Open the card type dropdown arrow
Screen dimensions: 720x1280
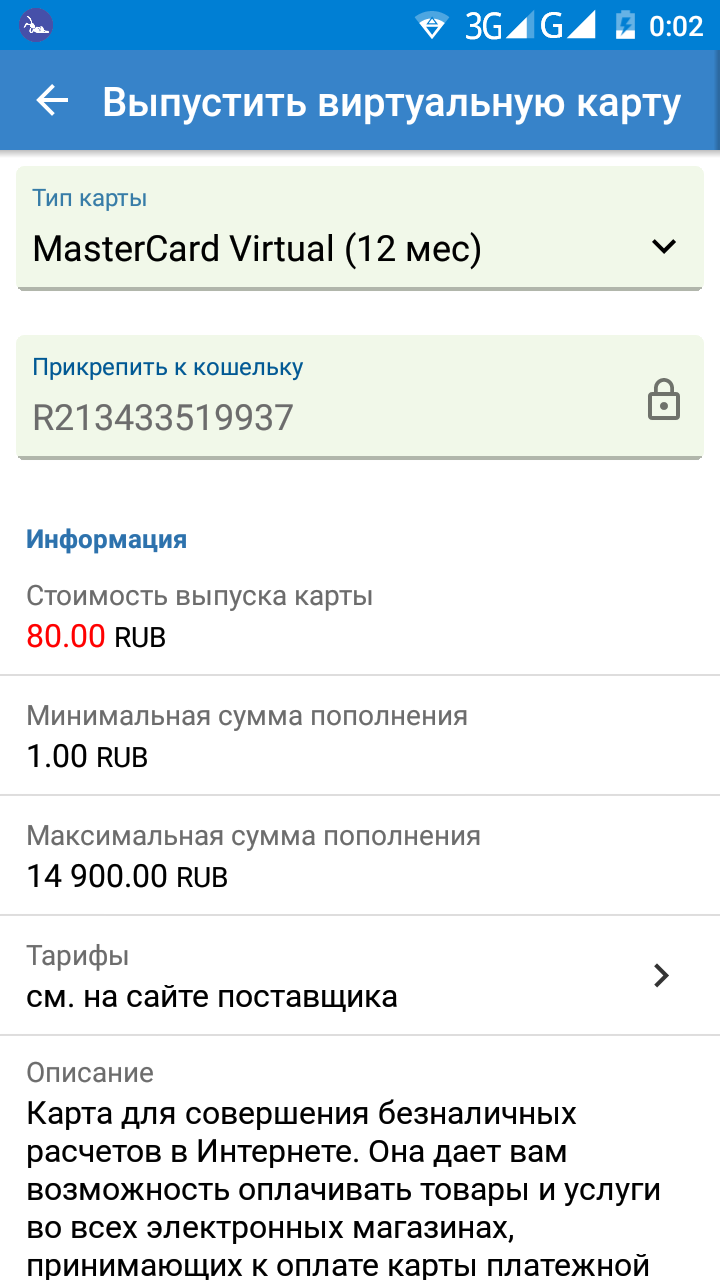664,246
